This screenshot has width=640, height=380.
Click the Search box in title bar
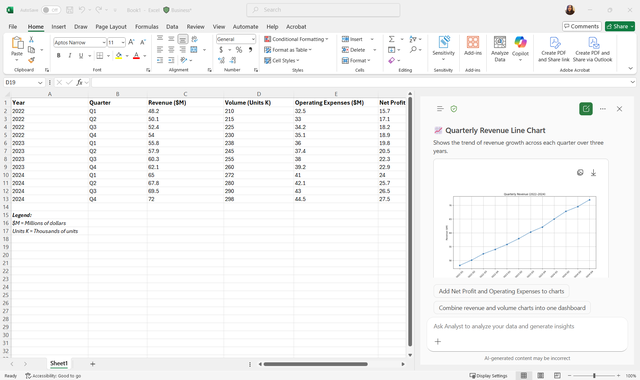coord(323,10)
